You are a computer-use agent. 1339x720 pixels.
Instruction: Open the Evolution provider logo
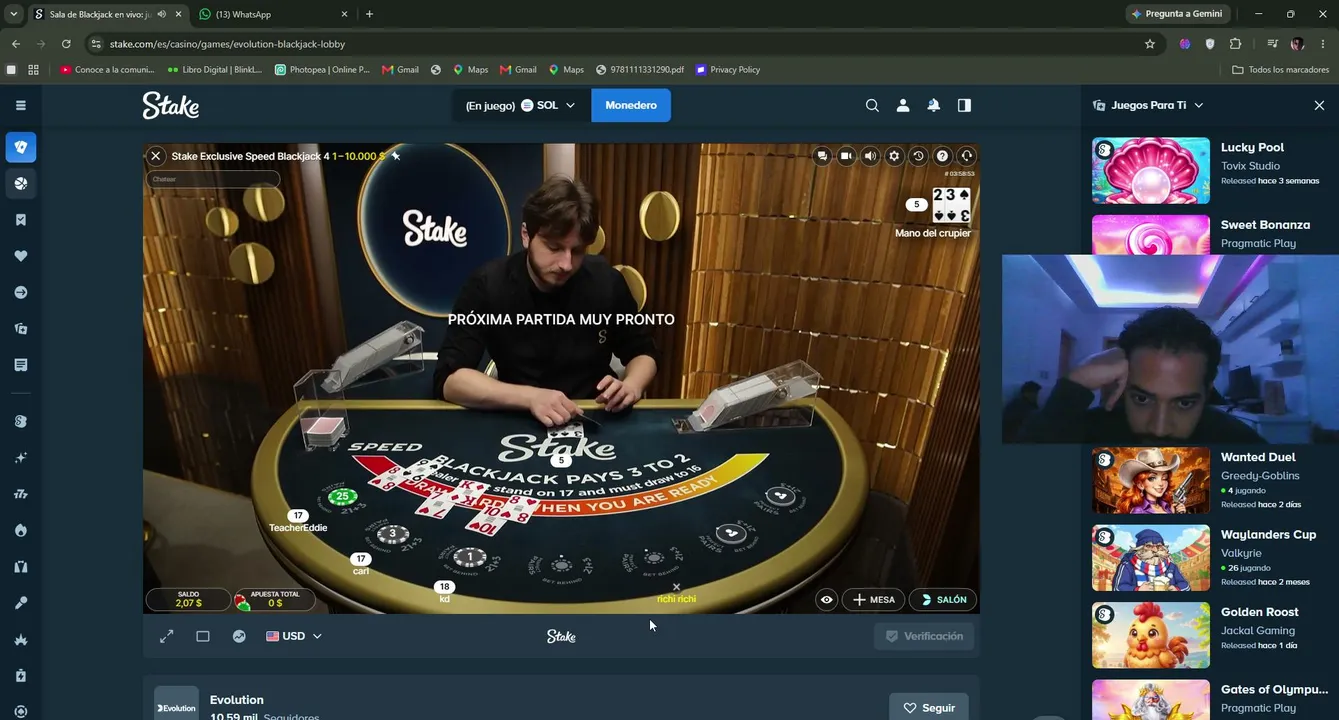tap(176, 704)
